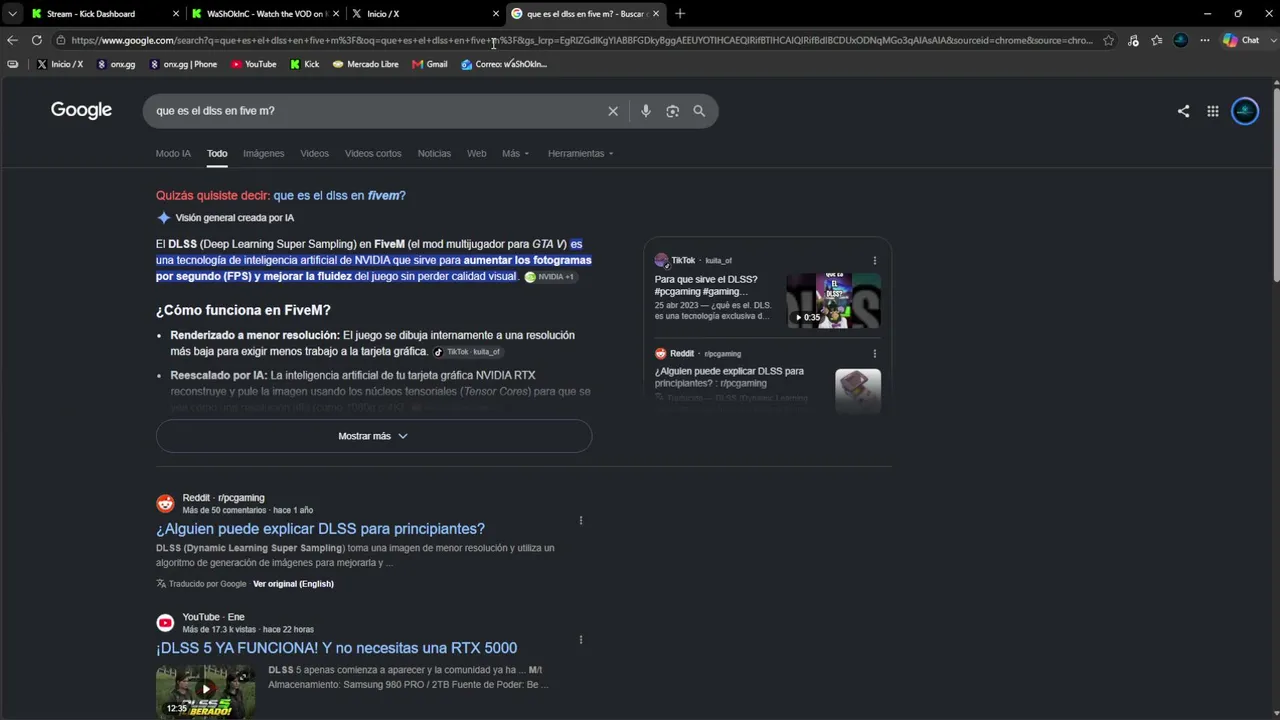Open the Google account avatar
Viewport: 1280px width, 720px height.
[x=1245, y=111]
